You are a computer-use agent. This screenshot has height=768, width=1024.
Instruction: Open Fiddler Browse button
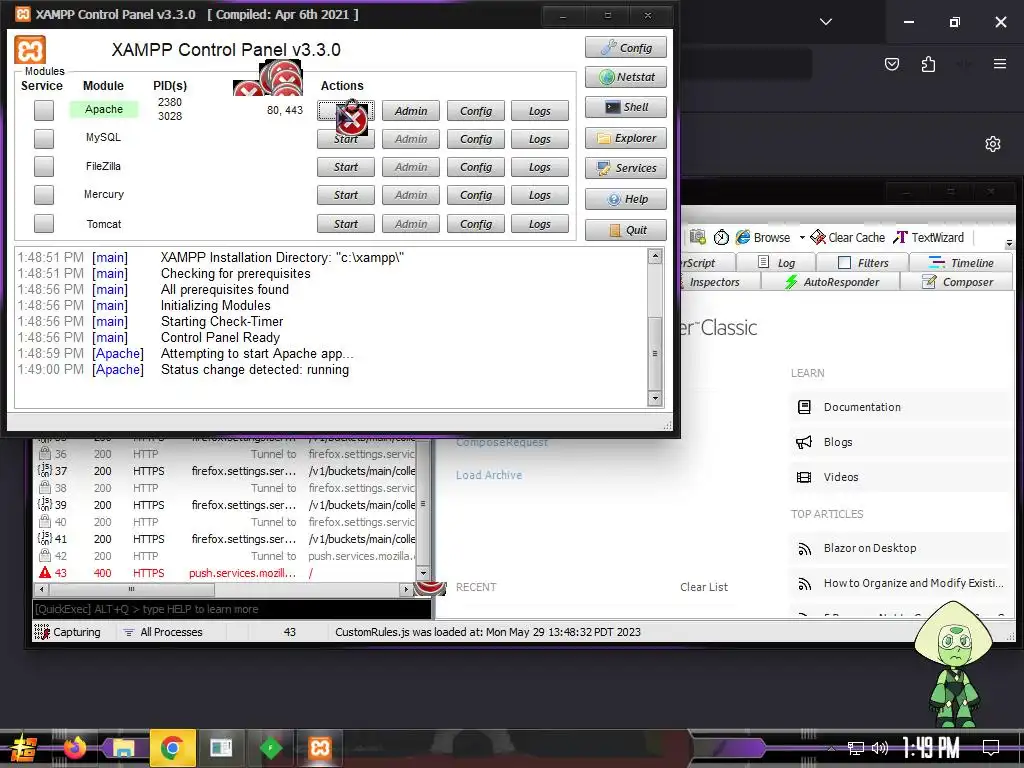tap(763, 238)
